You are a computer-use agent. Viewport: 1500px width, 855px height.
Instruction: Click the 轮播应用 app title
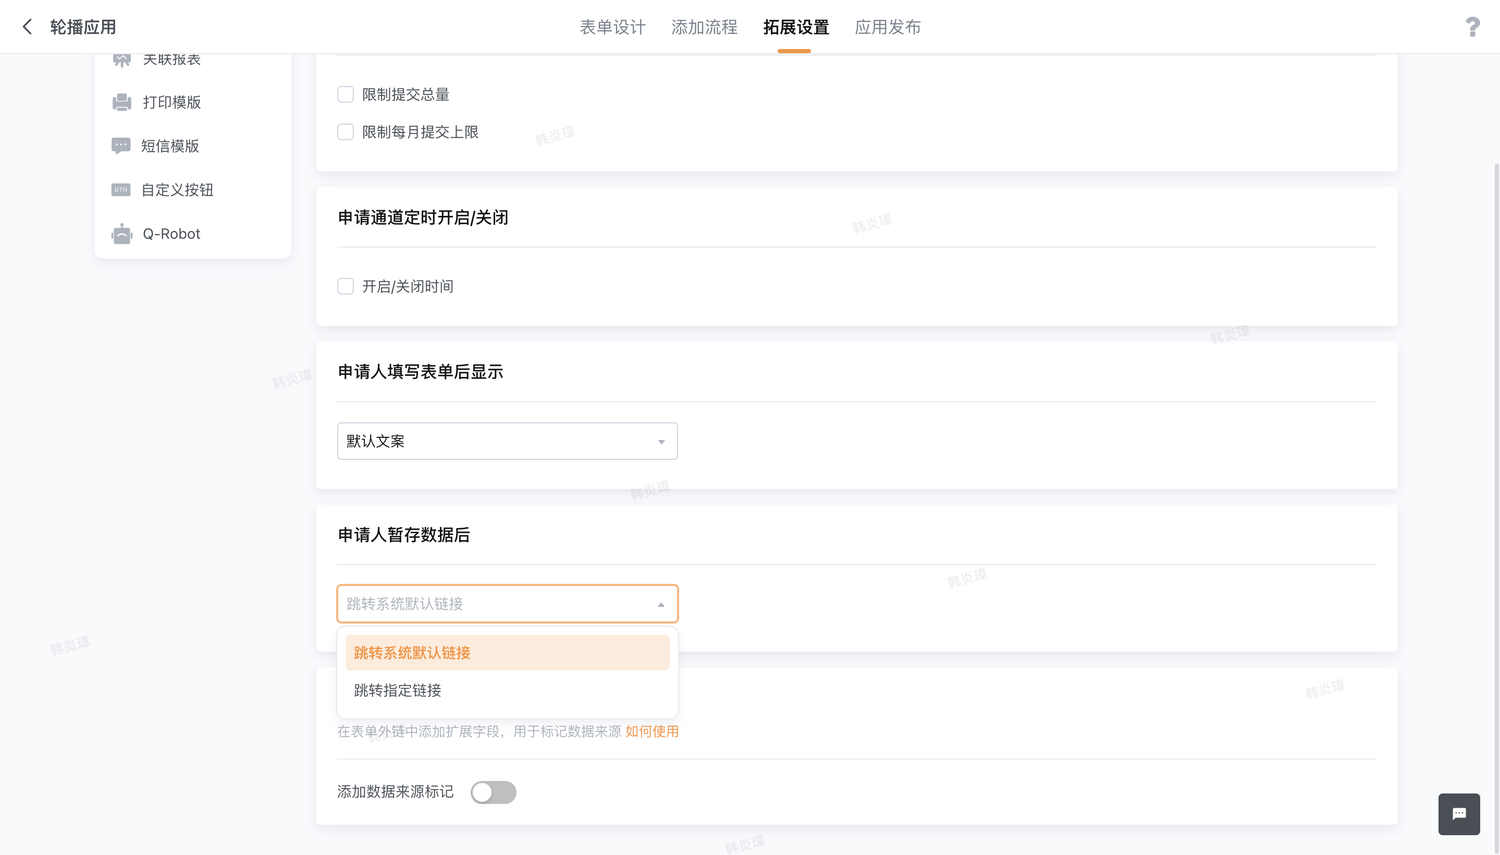[83, 27]
